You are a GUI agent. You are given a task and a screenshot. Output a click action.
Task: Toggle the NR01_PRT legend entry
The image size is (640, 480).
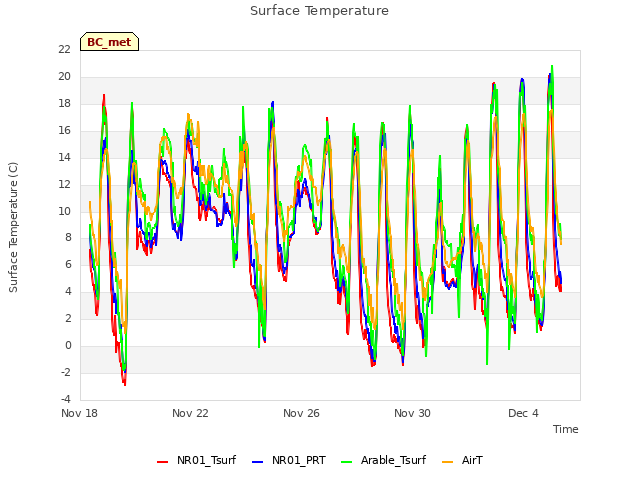pos(289,460)
